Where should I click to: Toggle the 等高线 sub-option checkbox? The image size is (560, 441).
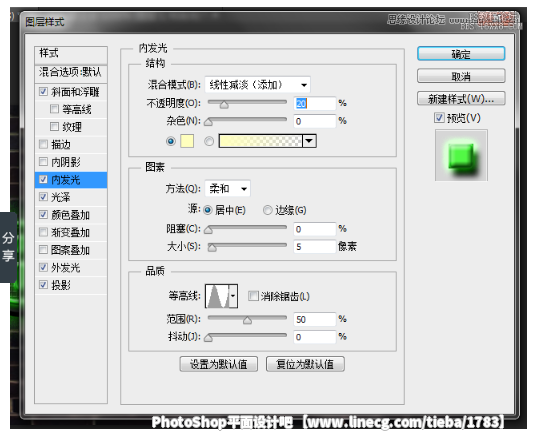54,109
